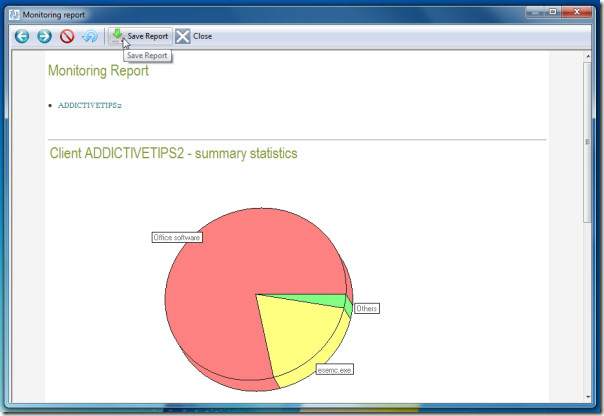Go back with the blue left arrow
This screenshot has width=604, height=416.
pos(22,36)
